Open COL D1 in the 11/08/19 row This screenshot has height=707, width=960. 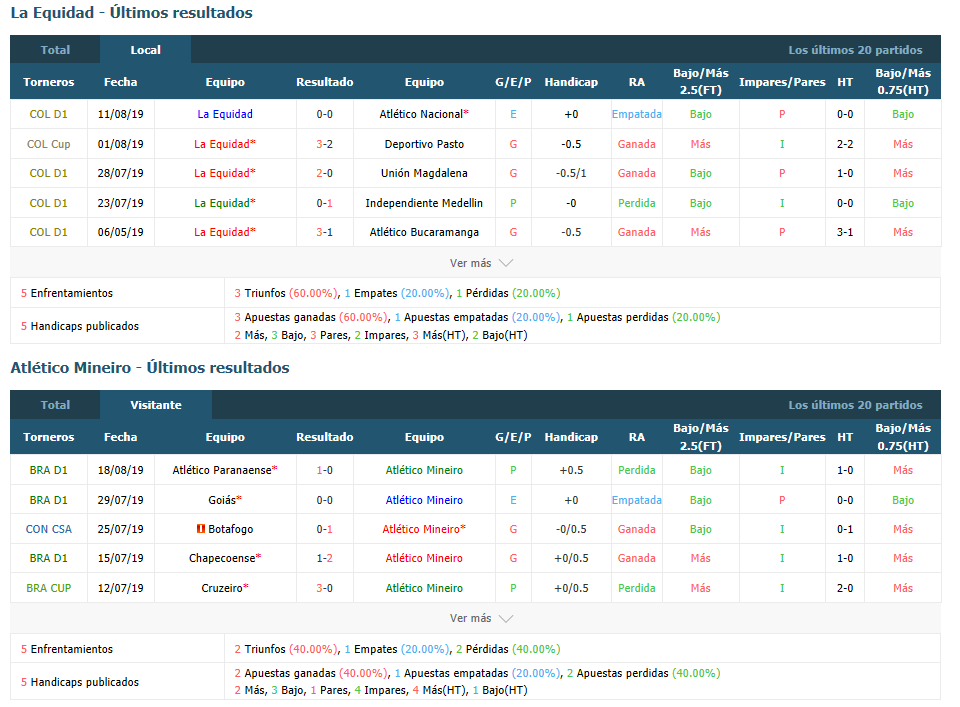point(48,114)
